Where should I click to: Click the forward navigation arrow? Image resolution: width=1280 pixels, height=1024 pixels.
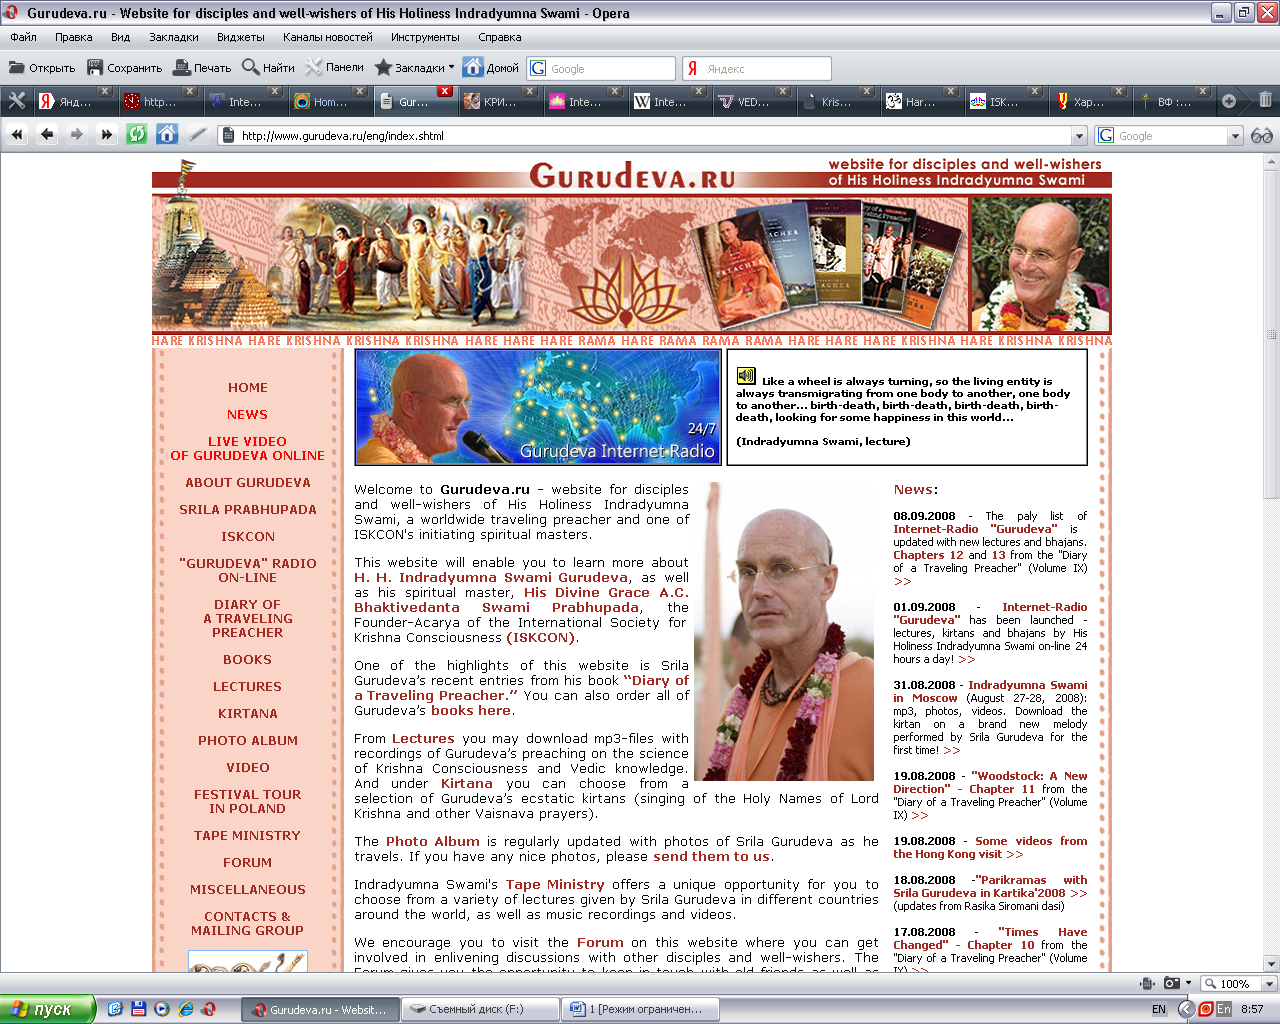[77, 135]
